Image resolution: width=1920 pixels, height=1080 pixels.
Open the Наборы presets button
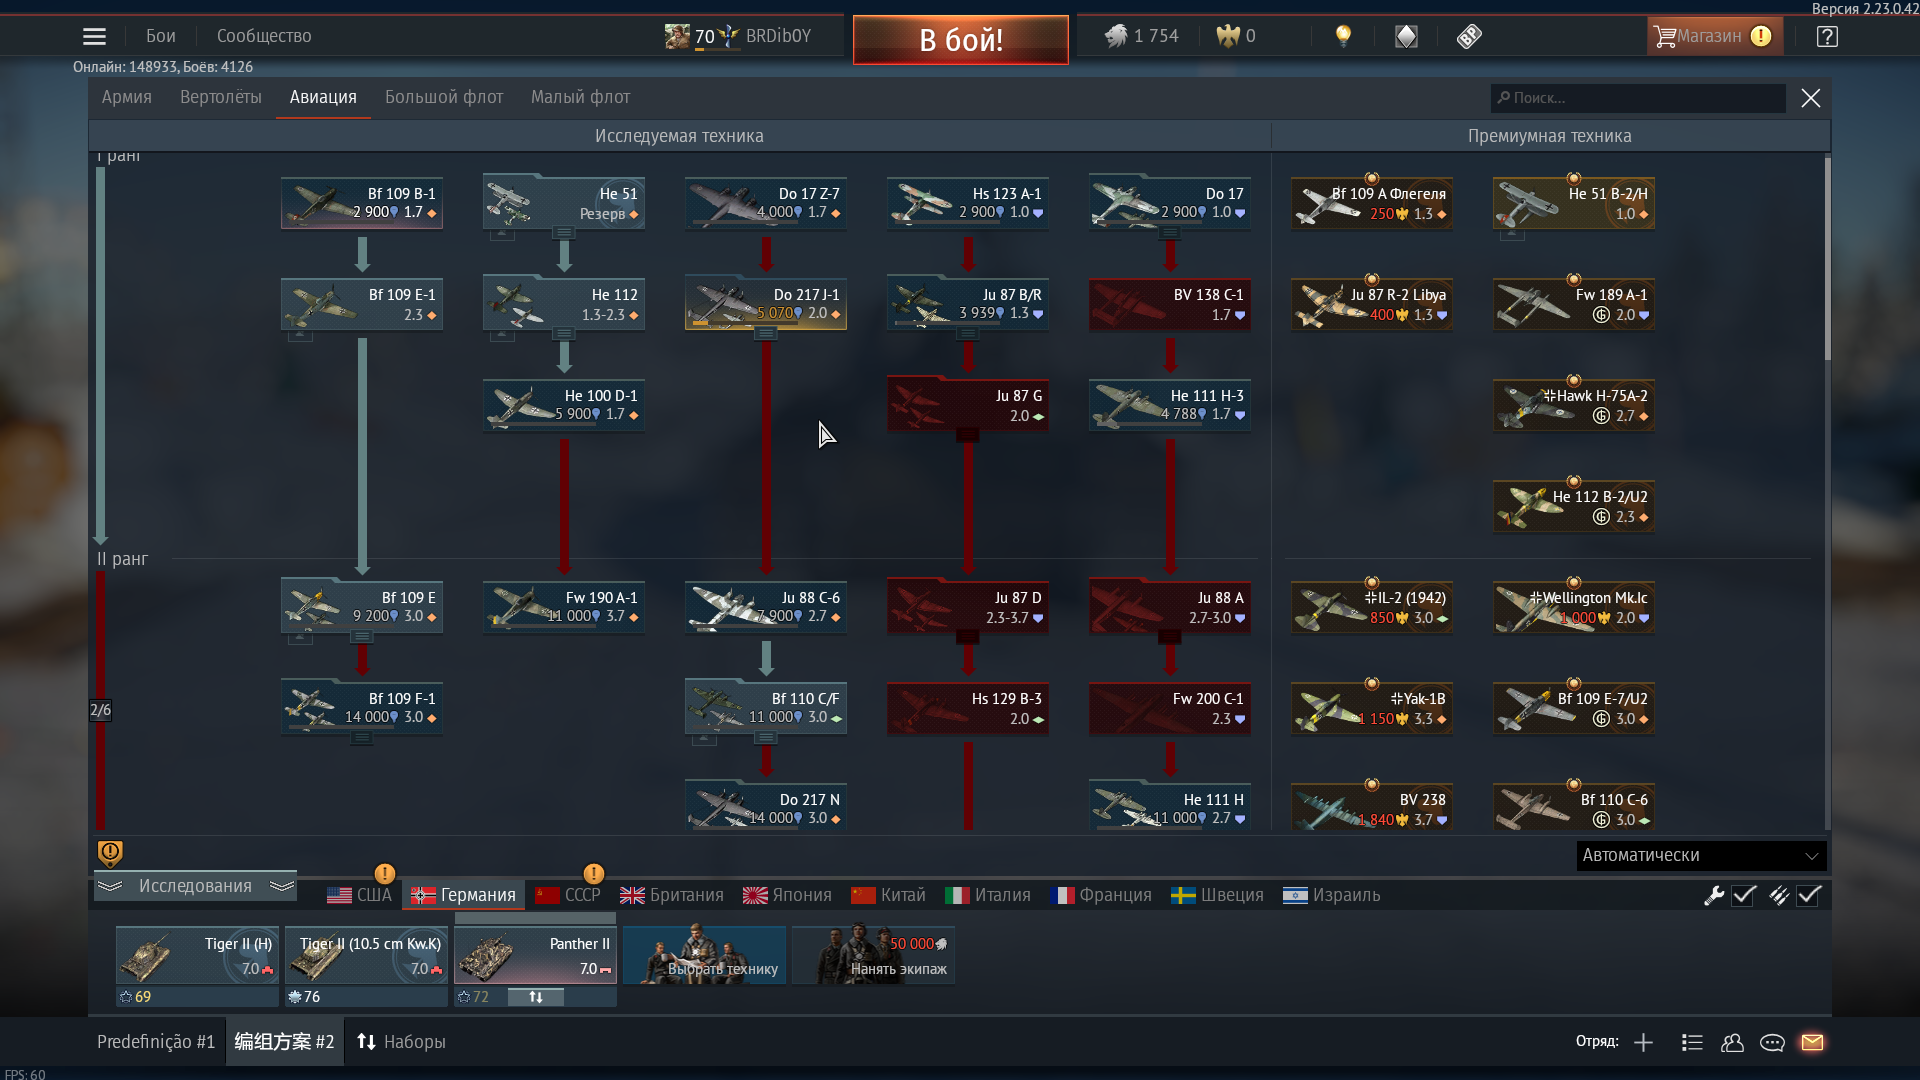click(402, 1042)
